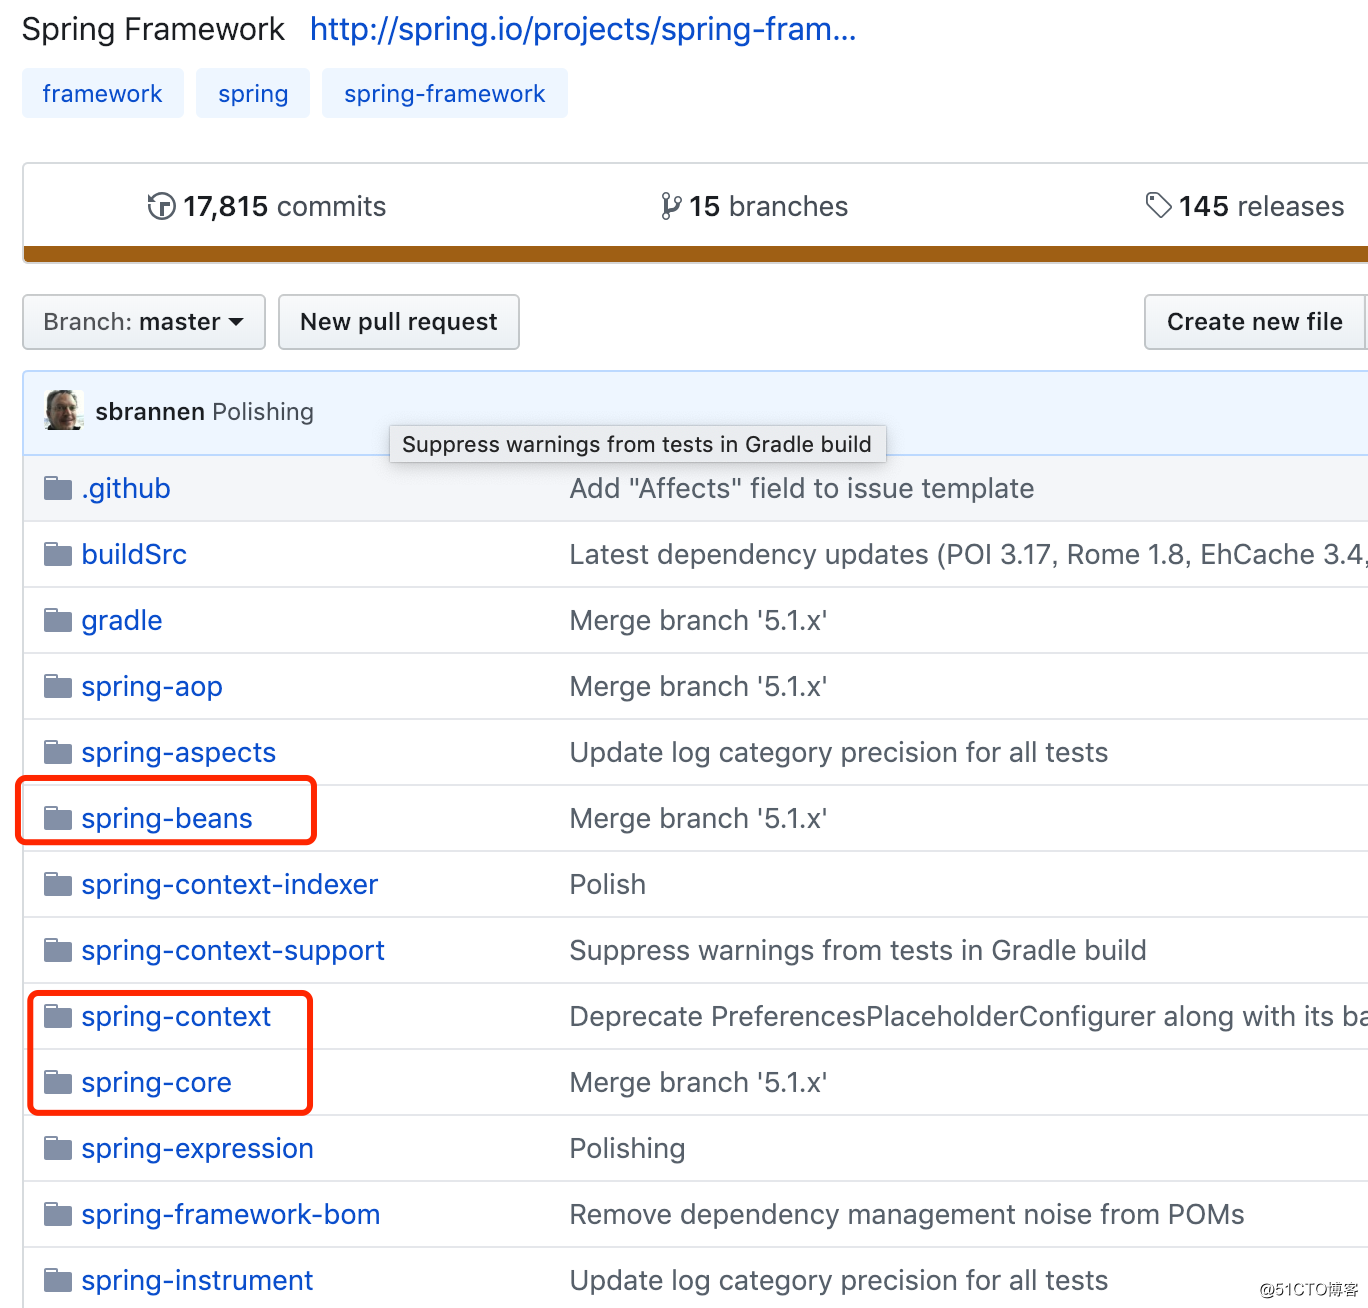Click the commits history clock icon
Screen dimensions: 1368x1308
161,206
